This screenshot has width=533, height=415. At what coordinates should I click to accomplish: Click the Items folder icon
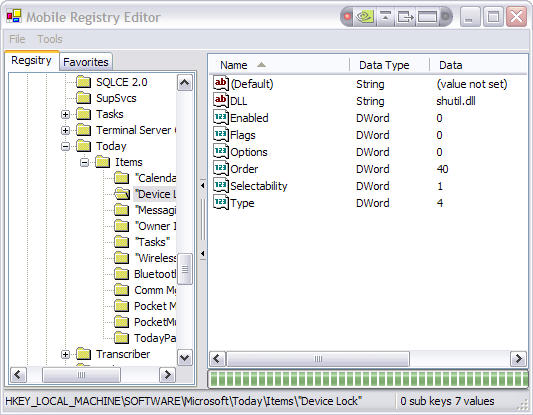click(103, 162)
